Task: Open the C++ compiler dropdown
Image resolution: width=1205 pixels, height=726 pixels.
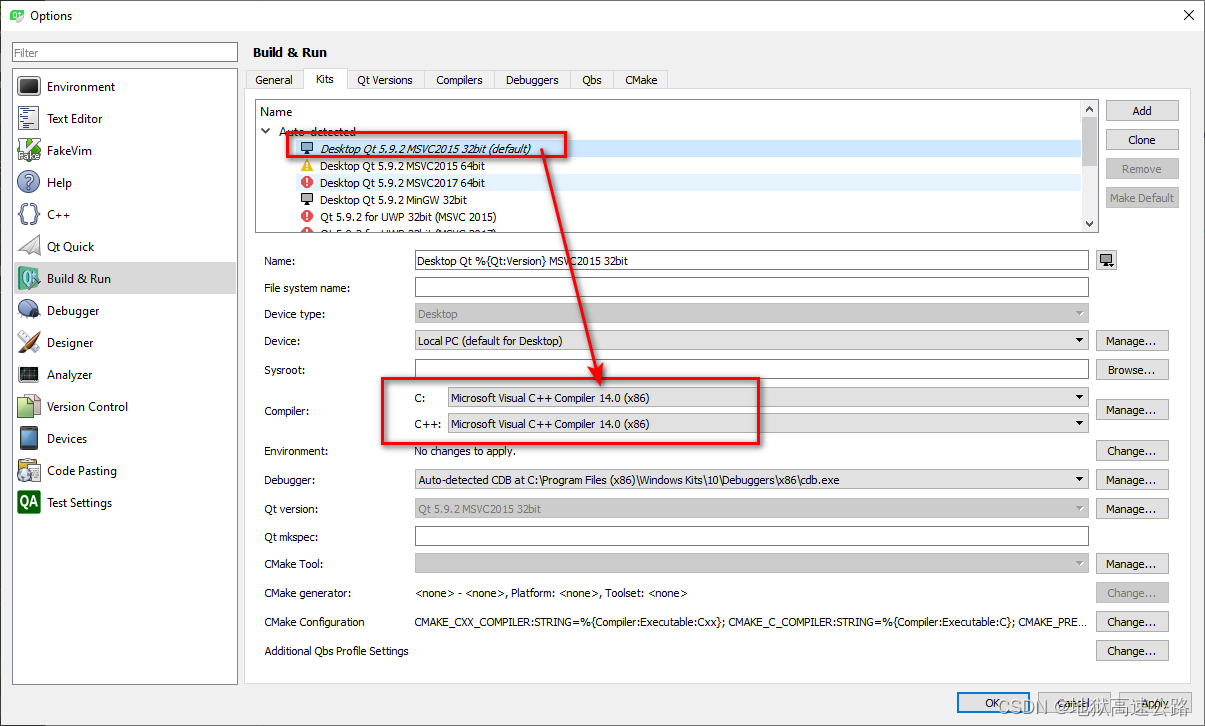Action: tap(767, 424)
